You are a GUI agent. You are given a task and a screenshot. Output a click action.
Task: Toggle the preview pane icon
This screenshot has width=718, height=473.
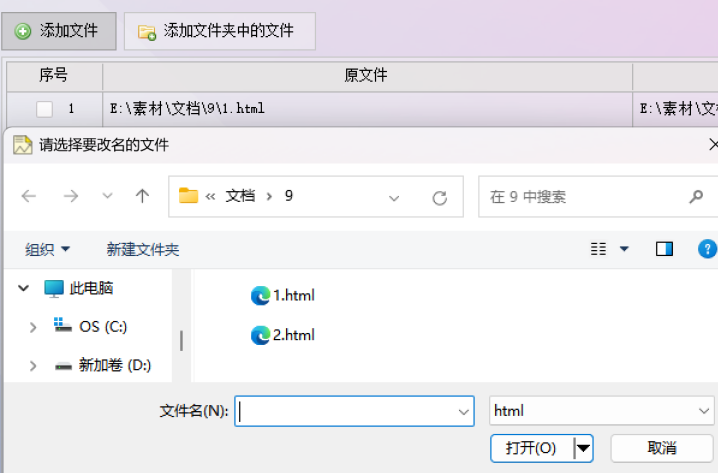pos(664,249)
